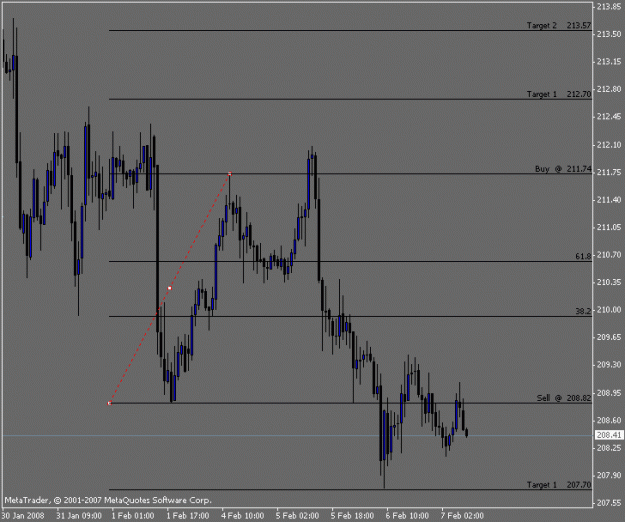Click the Sell @ 208.82 level label
Viewport: 625px width, 522px height.
pos(564,398)
